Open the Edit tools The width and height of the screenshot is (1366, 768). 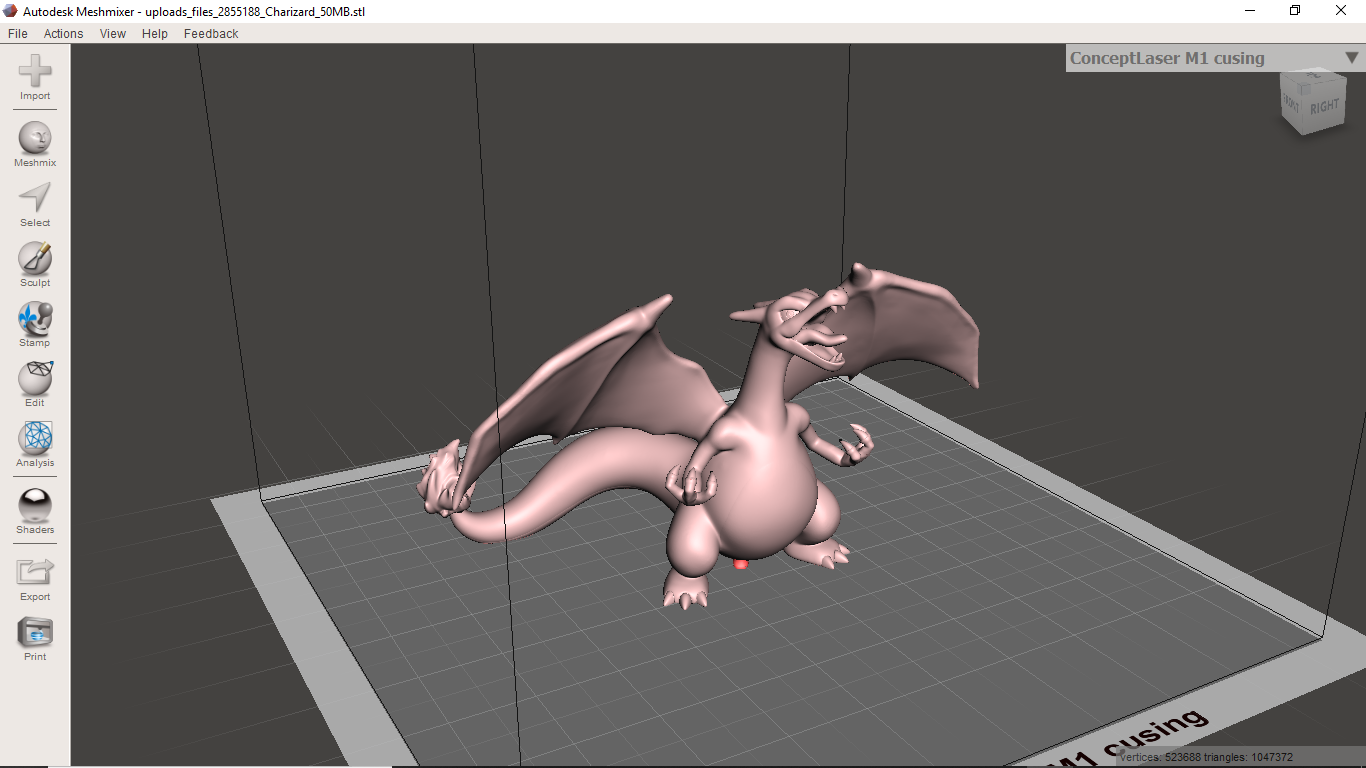click(35, 379)
